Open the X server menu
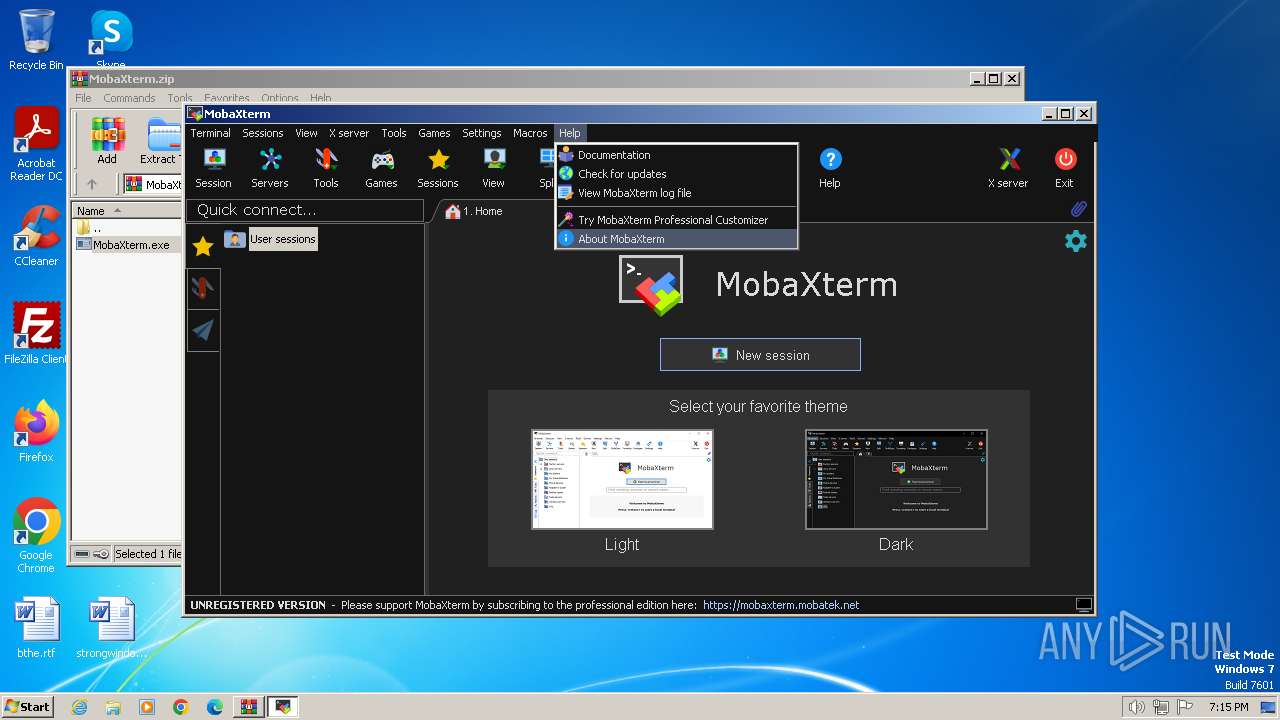Image resolution: width=1280 pixels, height=720 pixels. [x=349, y=133]
